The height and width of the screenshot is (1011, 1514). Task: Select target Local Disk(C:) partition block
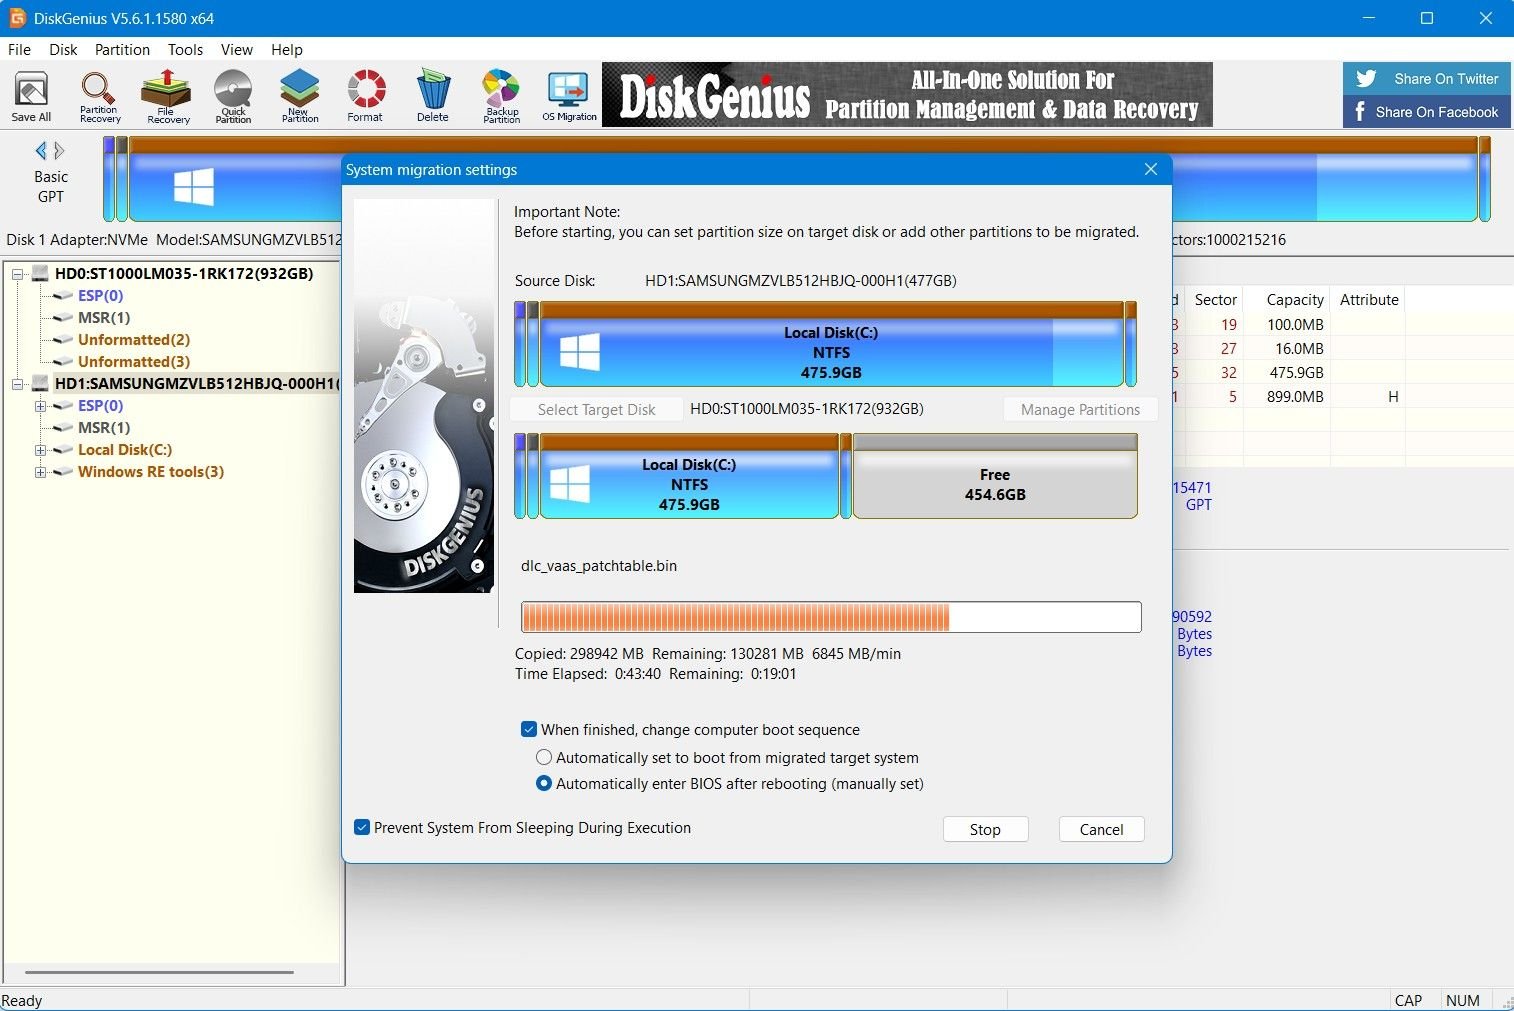pos(689,476)
